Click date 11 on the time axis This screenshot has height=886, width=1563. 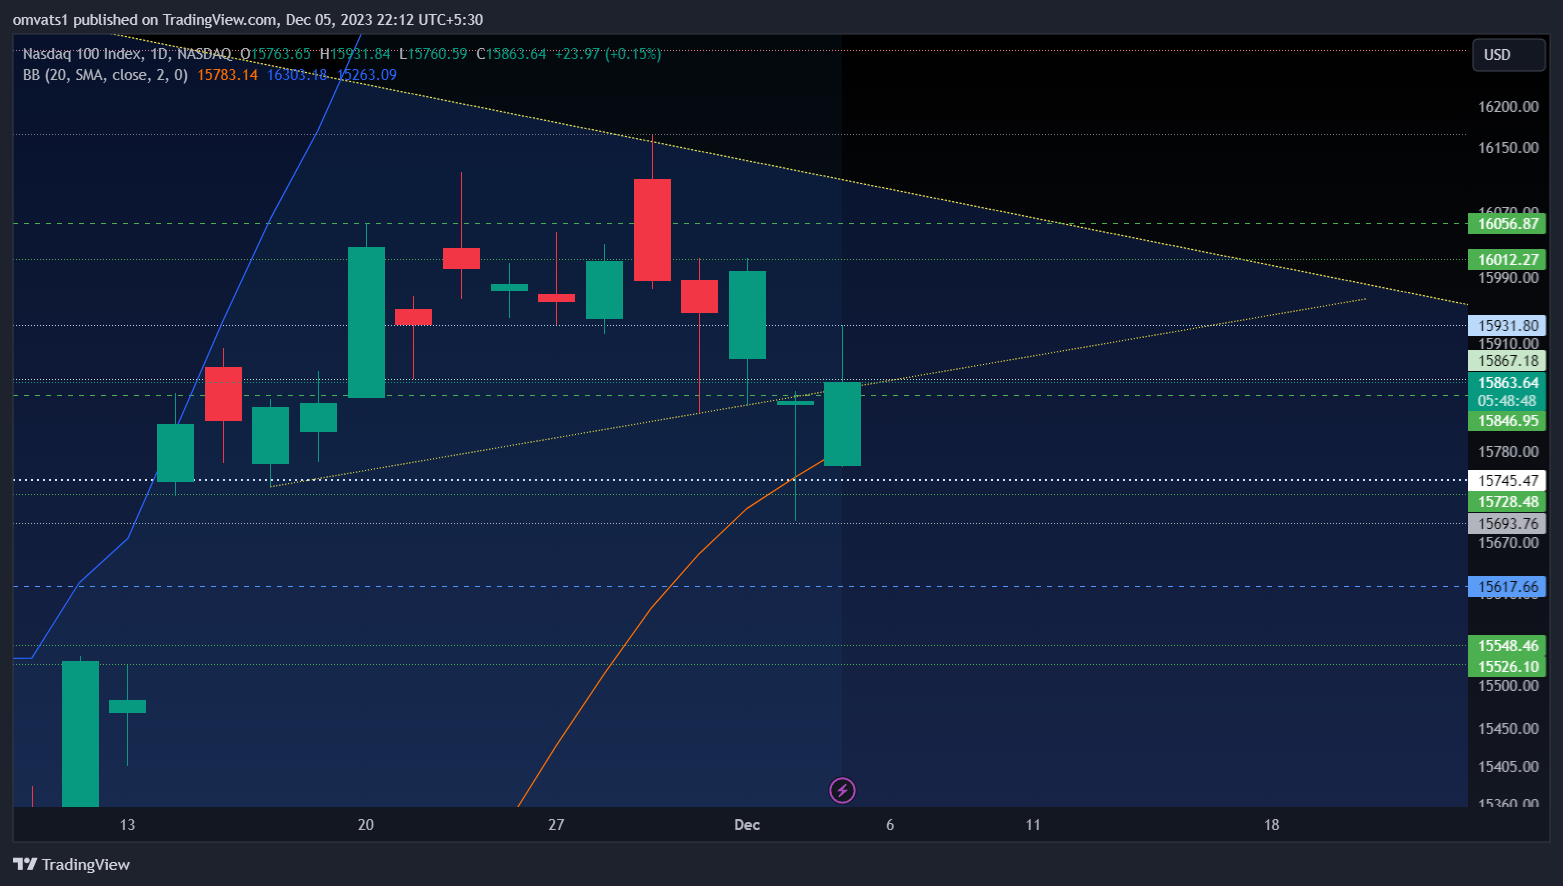[x=1033, y=825]
